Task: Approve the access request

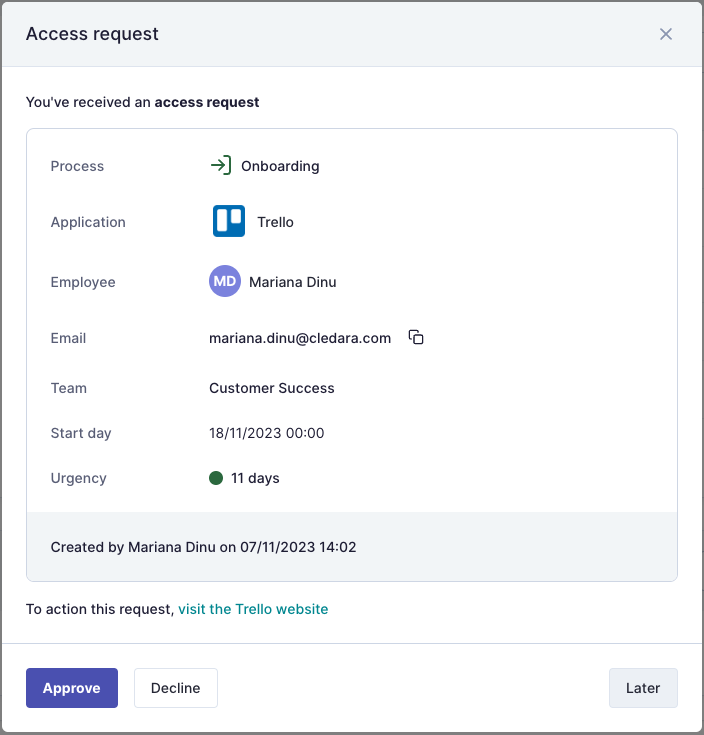Action: 72,688
